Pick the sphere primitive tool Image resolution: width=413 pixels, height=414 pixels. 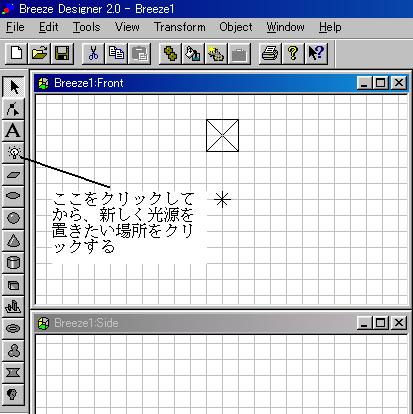[13, 218]
